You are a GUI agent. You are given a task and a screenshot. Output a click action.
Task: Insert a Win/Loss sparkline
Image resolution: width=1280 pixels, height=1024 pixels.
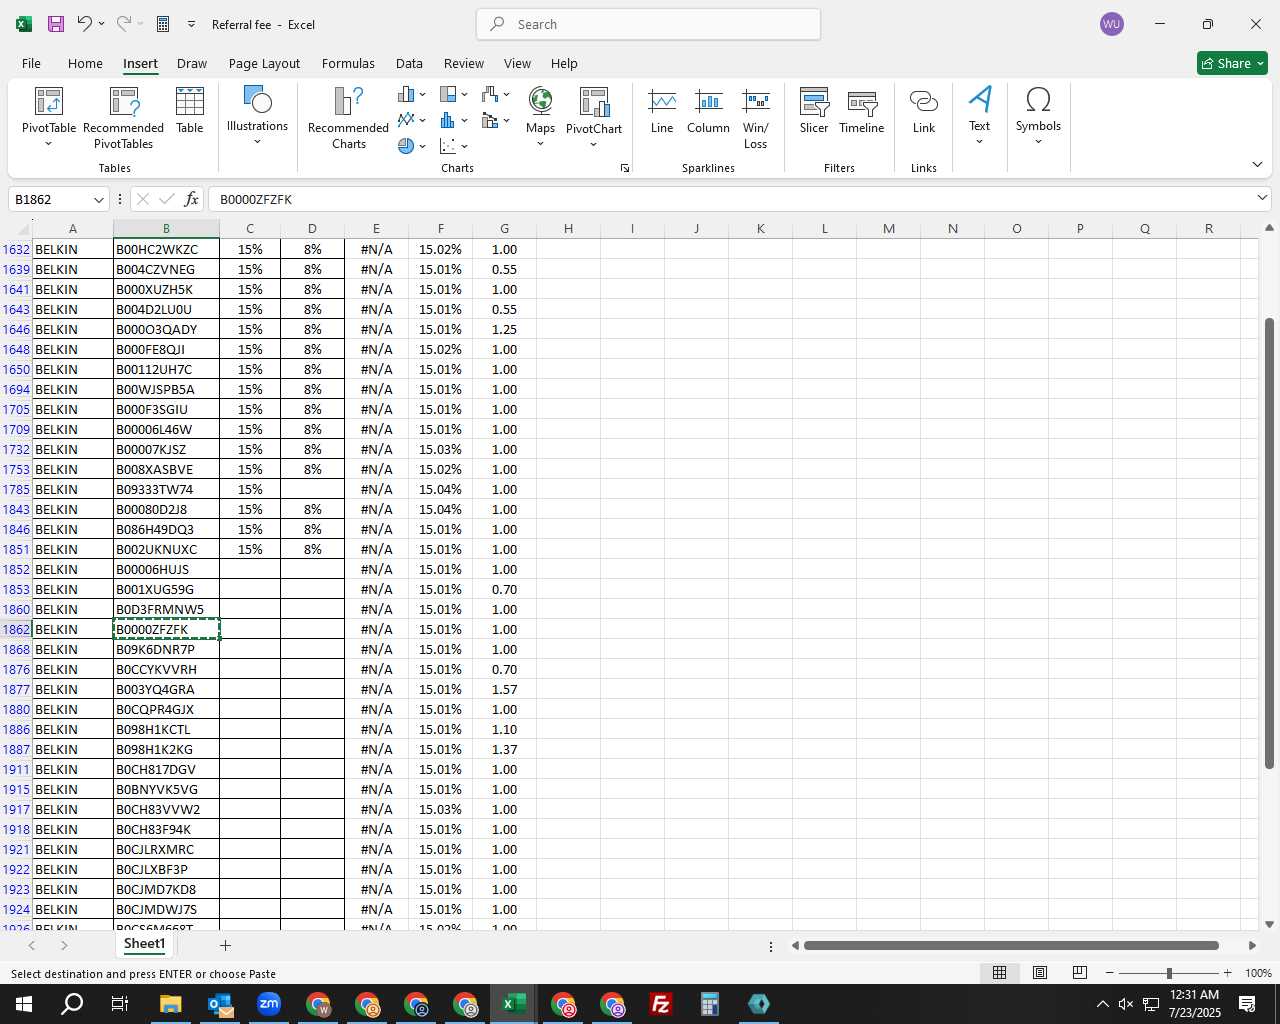(x=756, y=118)
